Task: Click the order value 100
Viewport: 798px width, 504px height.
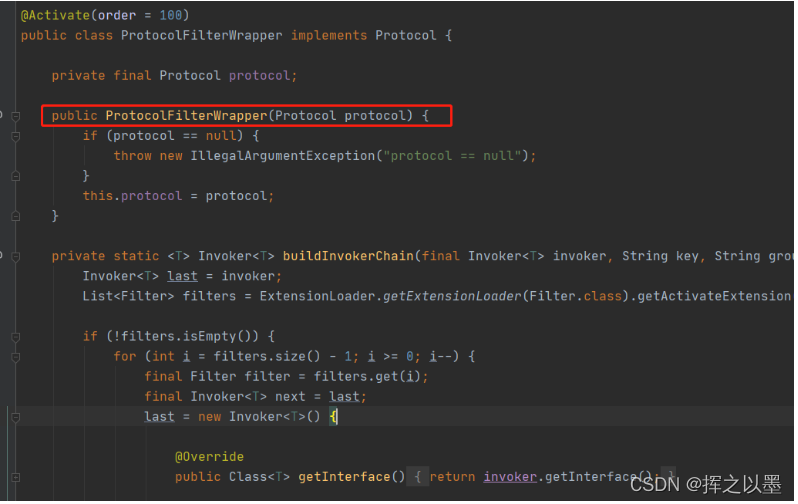Action: (170, 15)
